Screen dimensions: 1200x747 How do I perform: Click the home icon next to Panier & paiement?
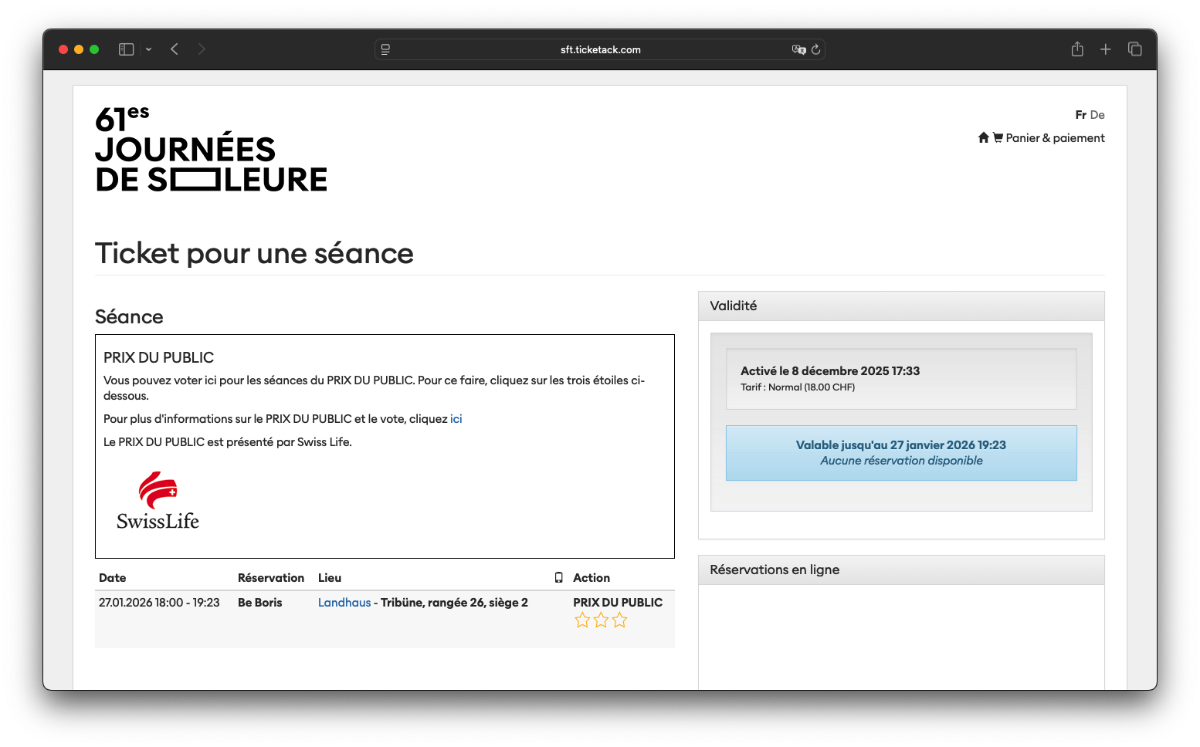[983, 137]
